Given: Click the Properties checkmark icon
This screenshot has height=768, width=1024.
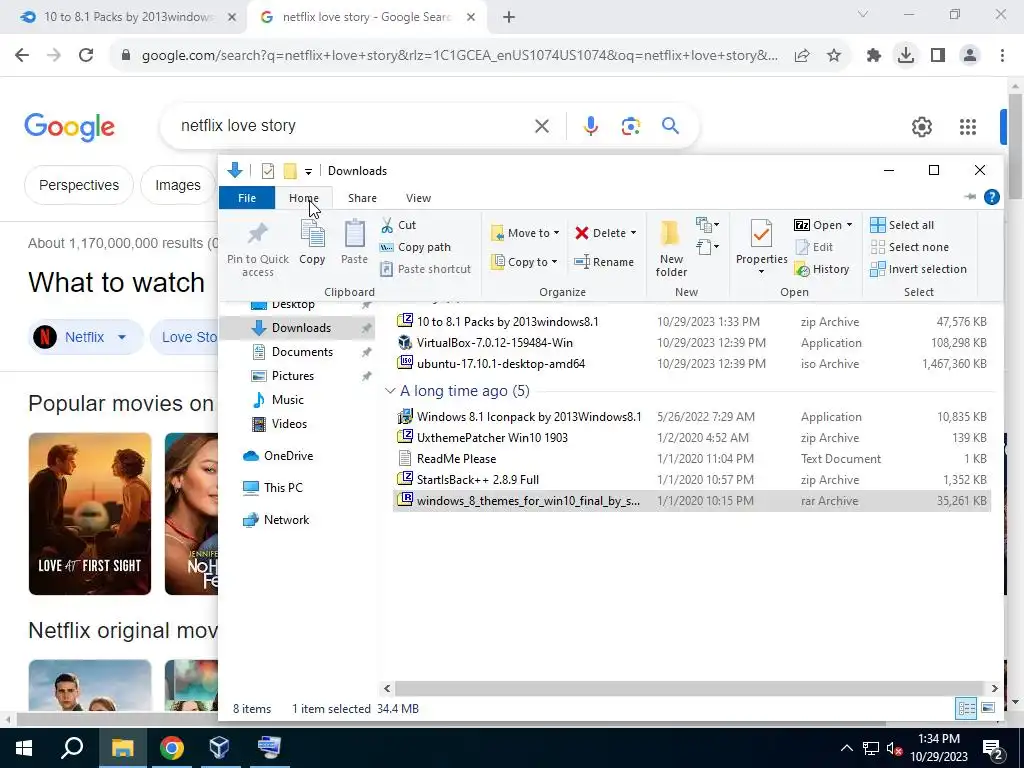Looking at the screenshot, I should [761, 234].
